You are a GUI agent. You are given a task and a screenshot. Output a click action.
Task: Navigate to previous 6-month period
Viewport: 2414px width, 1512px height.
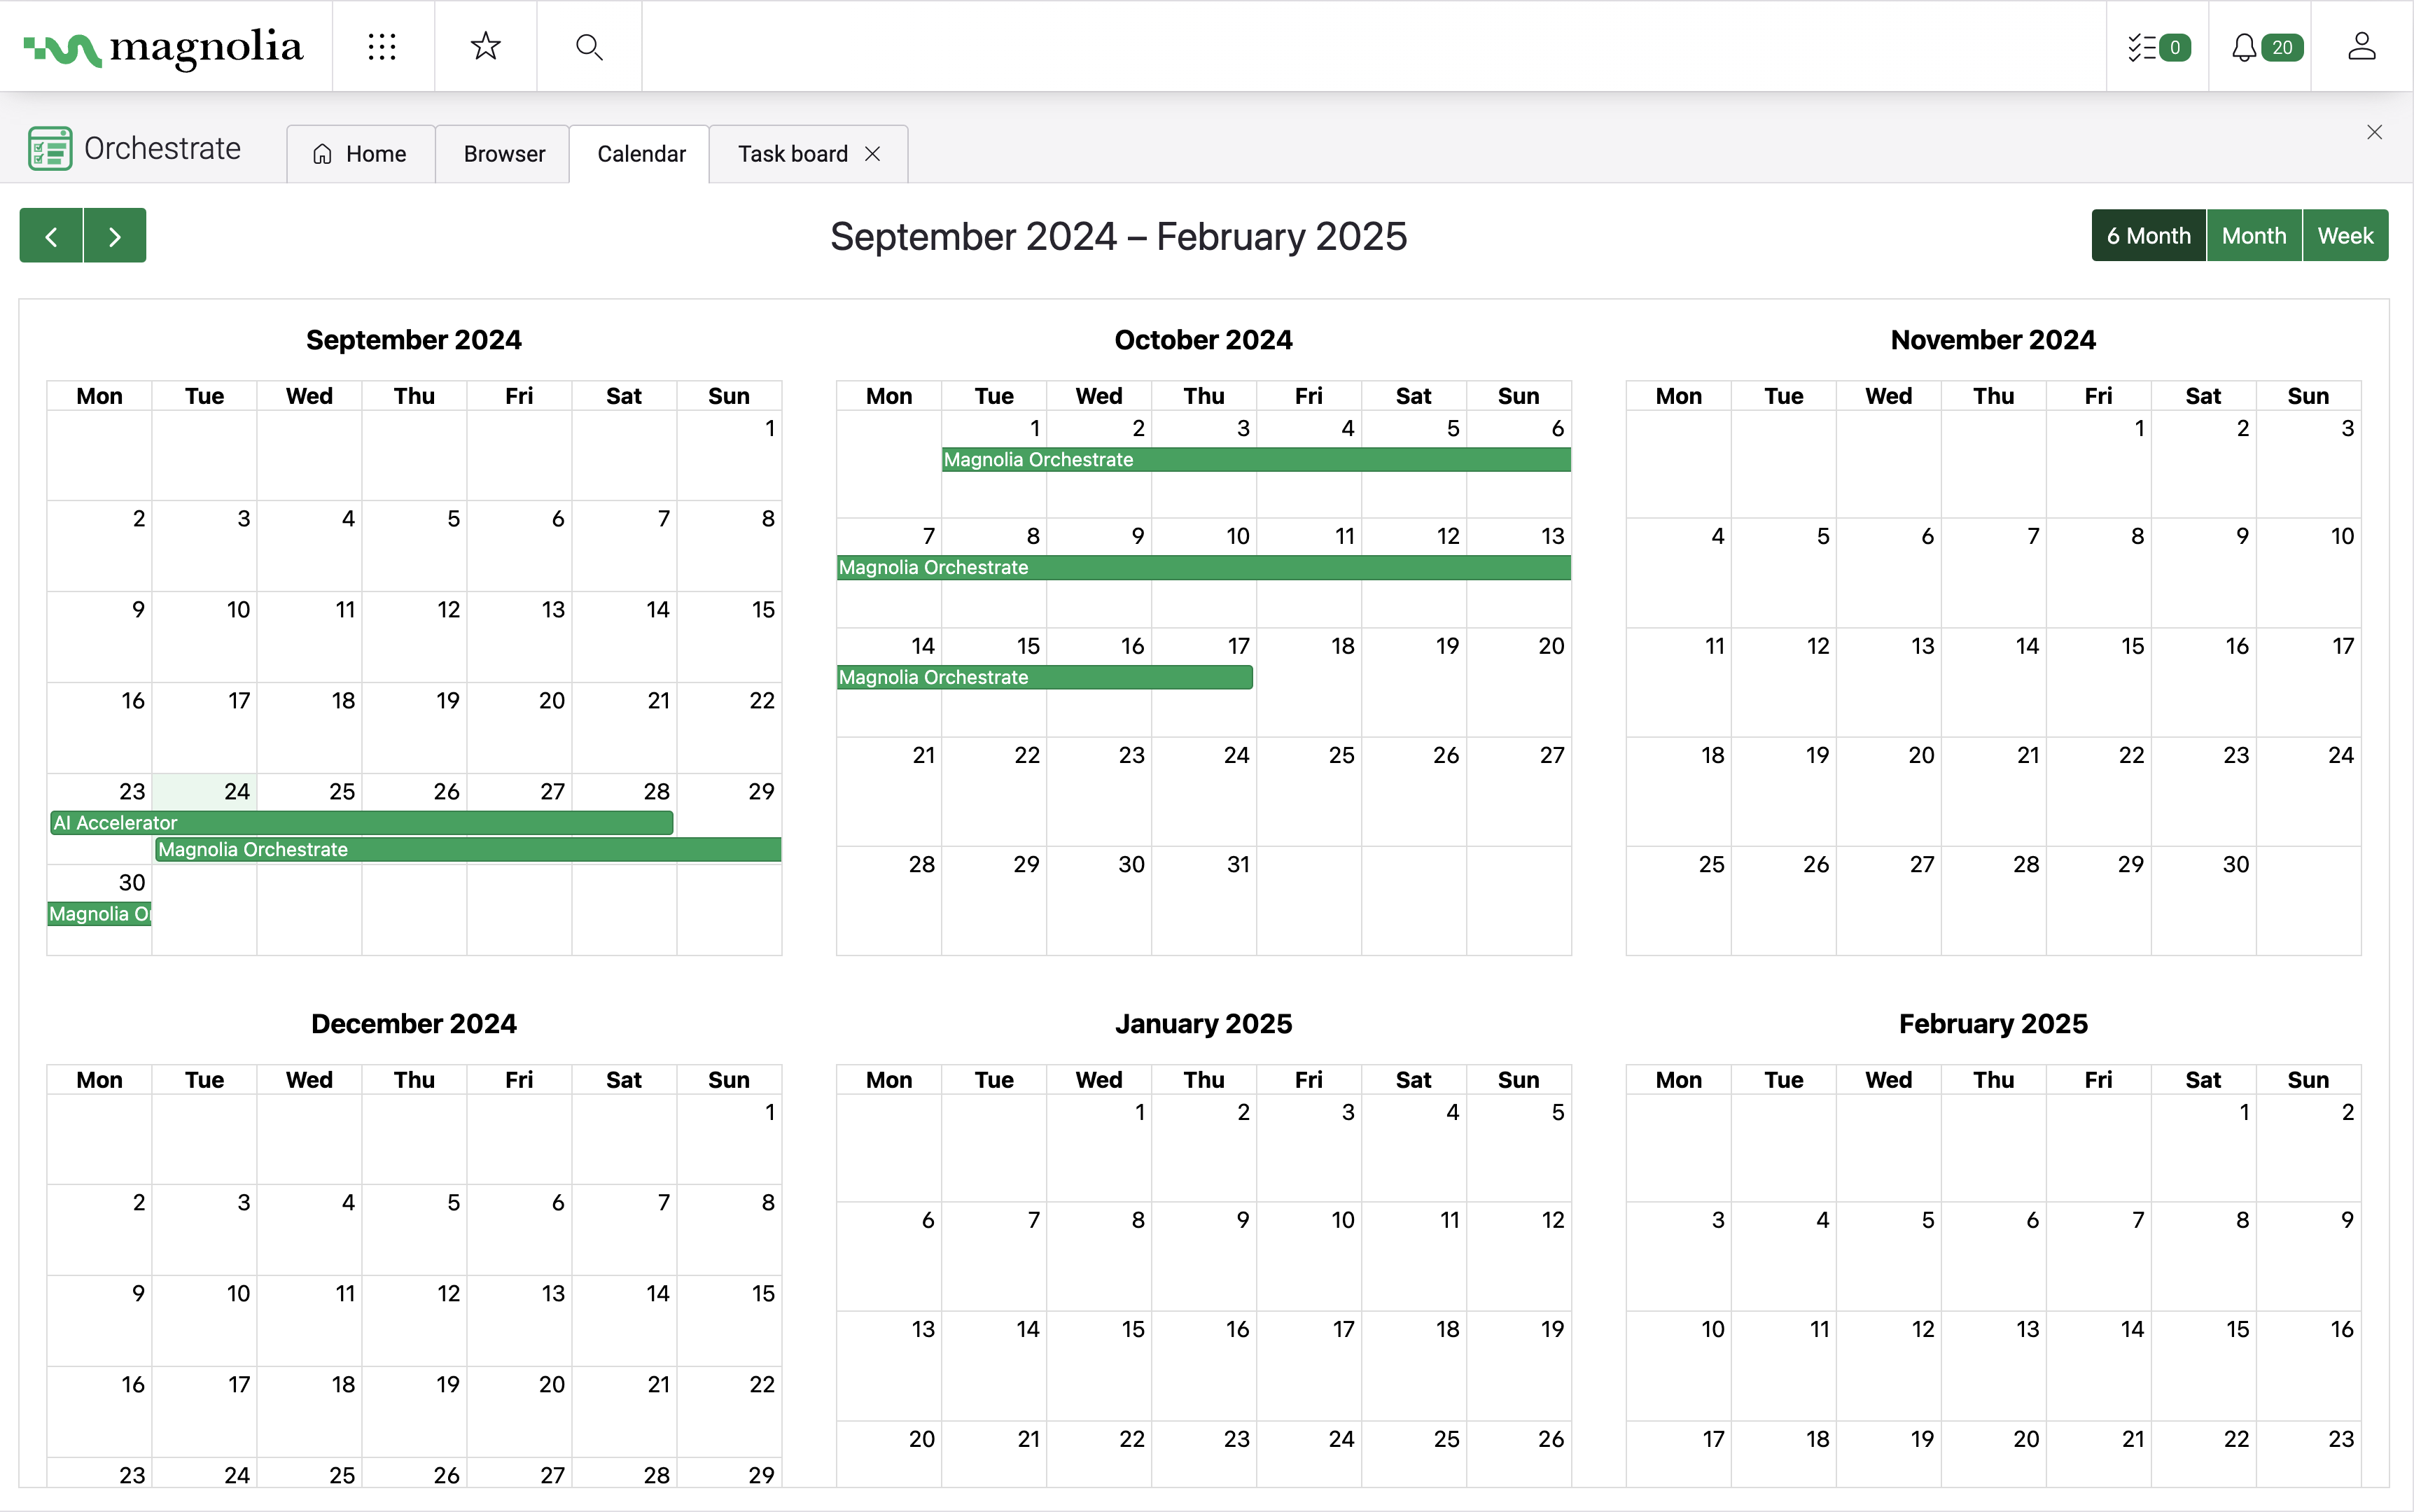pos(50,235)
